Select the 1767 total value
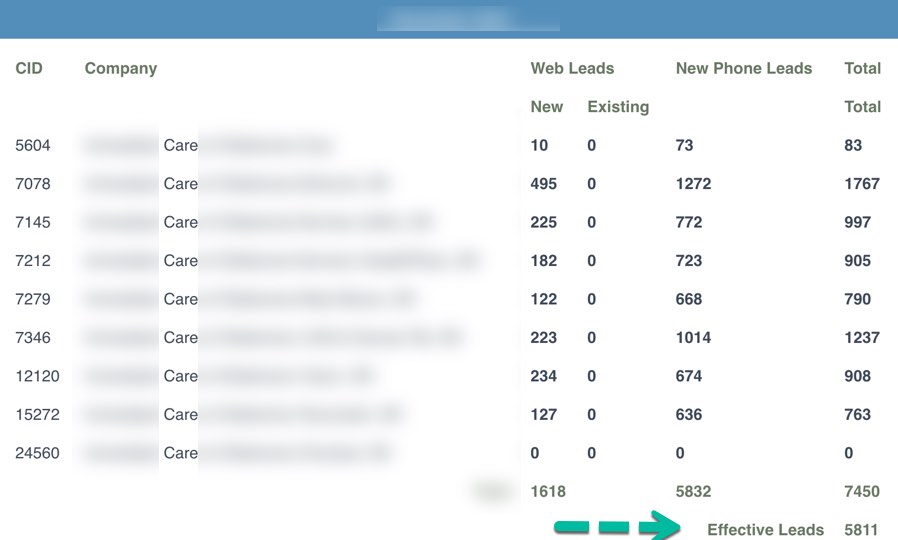Viewport: 898px width, 540px height. tap(862, 184)
